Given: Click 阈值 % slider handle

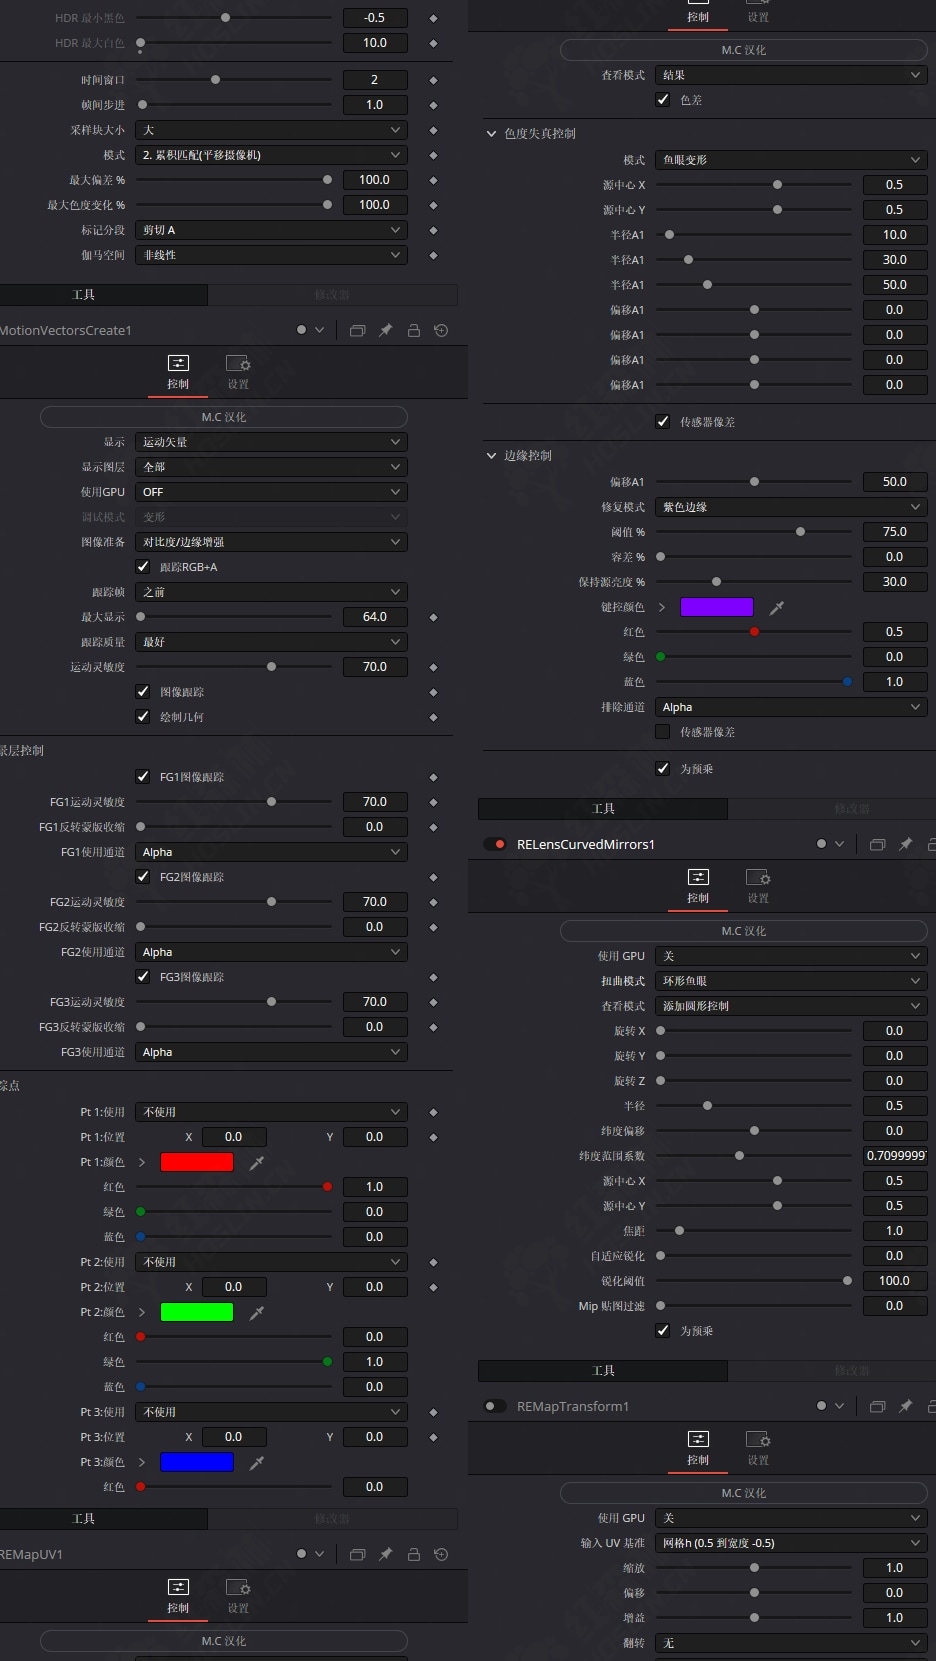Looking at the screenshot, I should pyautogui.click(x=800, y=532).
